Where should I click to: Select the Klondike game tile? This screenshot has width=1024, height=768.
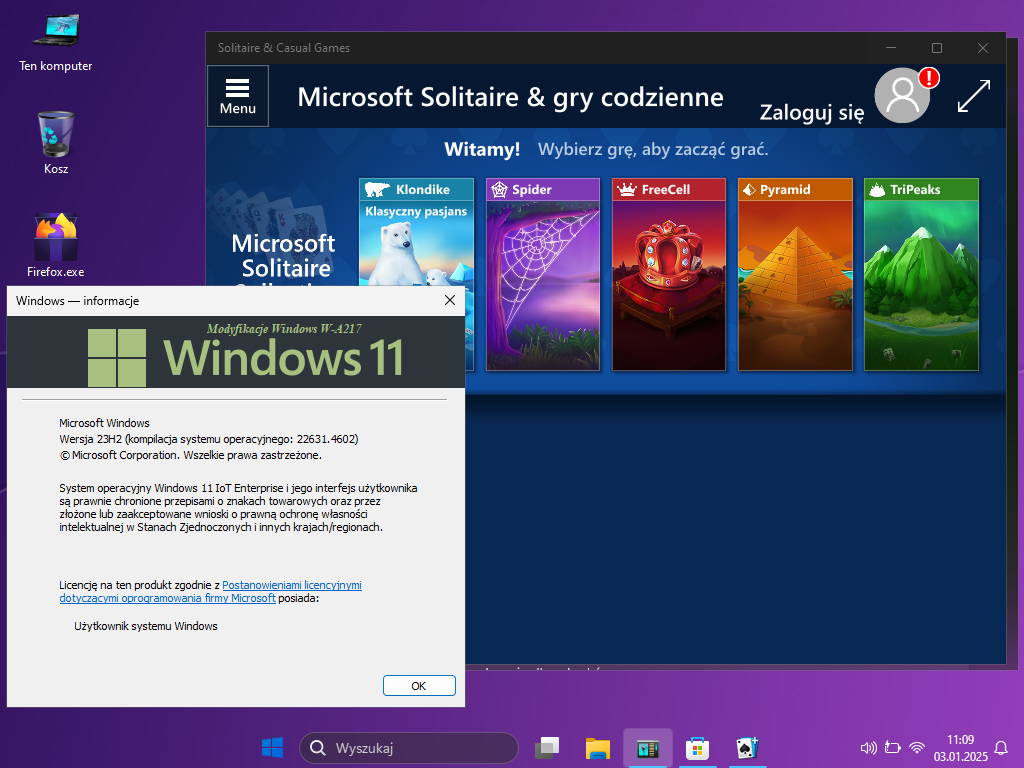[x=415, y=274]
